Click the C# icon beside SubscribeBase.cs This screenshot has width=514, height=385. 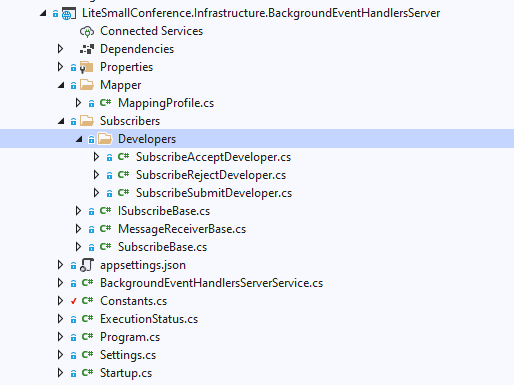point(105,247)
